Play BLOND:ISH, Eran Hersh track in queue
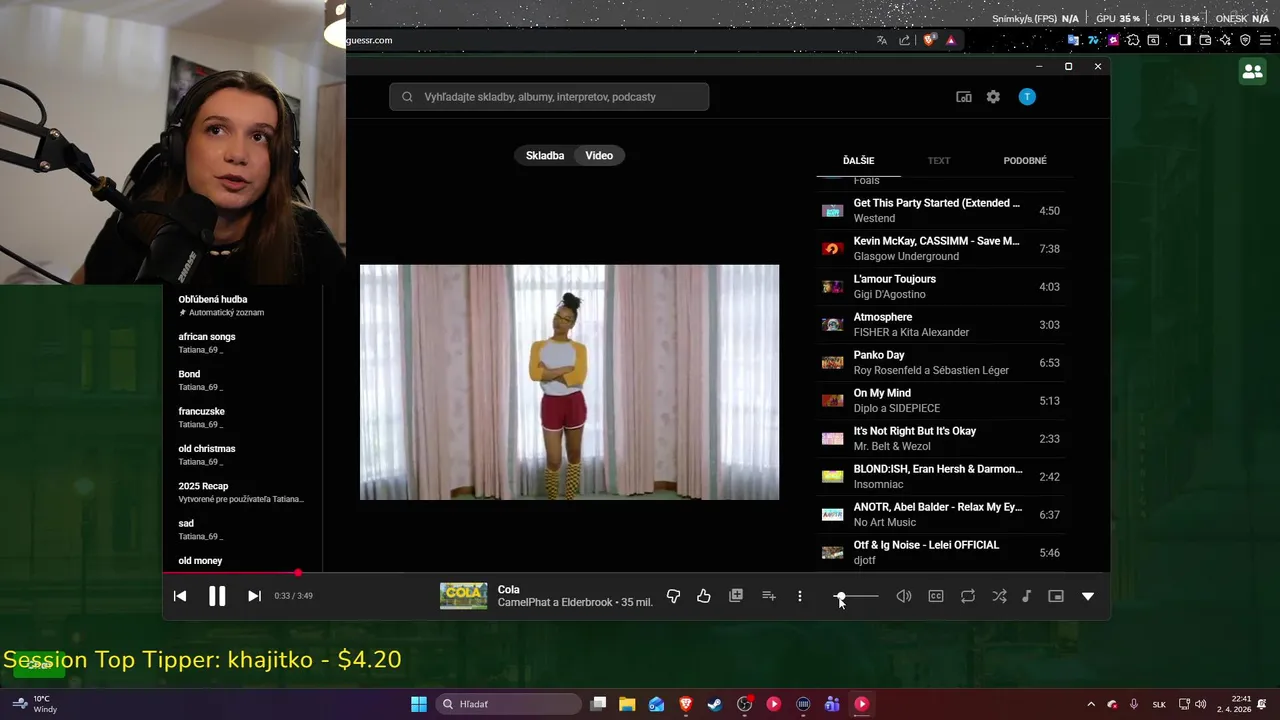 [941, 477]
